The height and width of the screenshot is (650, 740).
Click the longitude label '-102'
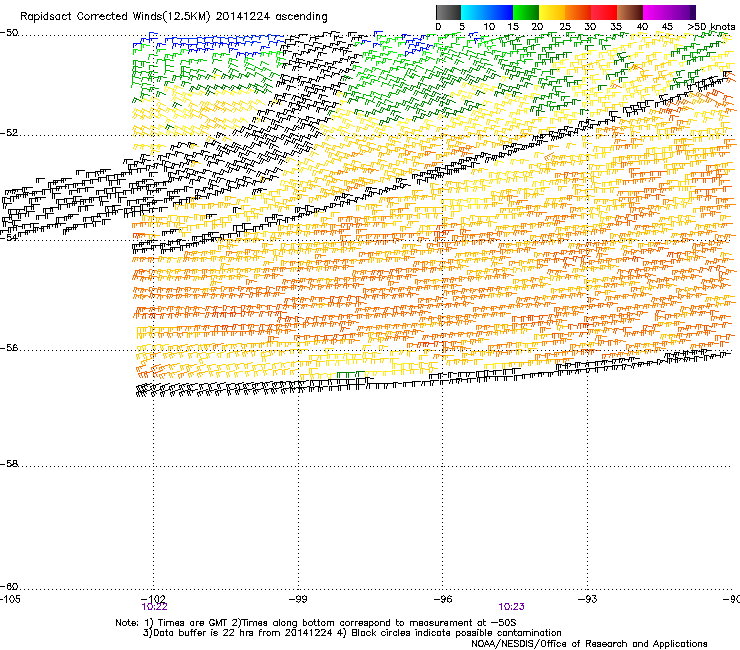coord(153,599)
